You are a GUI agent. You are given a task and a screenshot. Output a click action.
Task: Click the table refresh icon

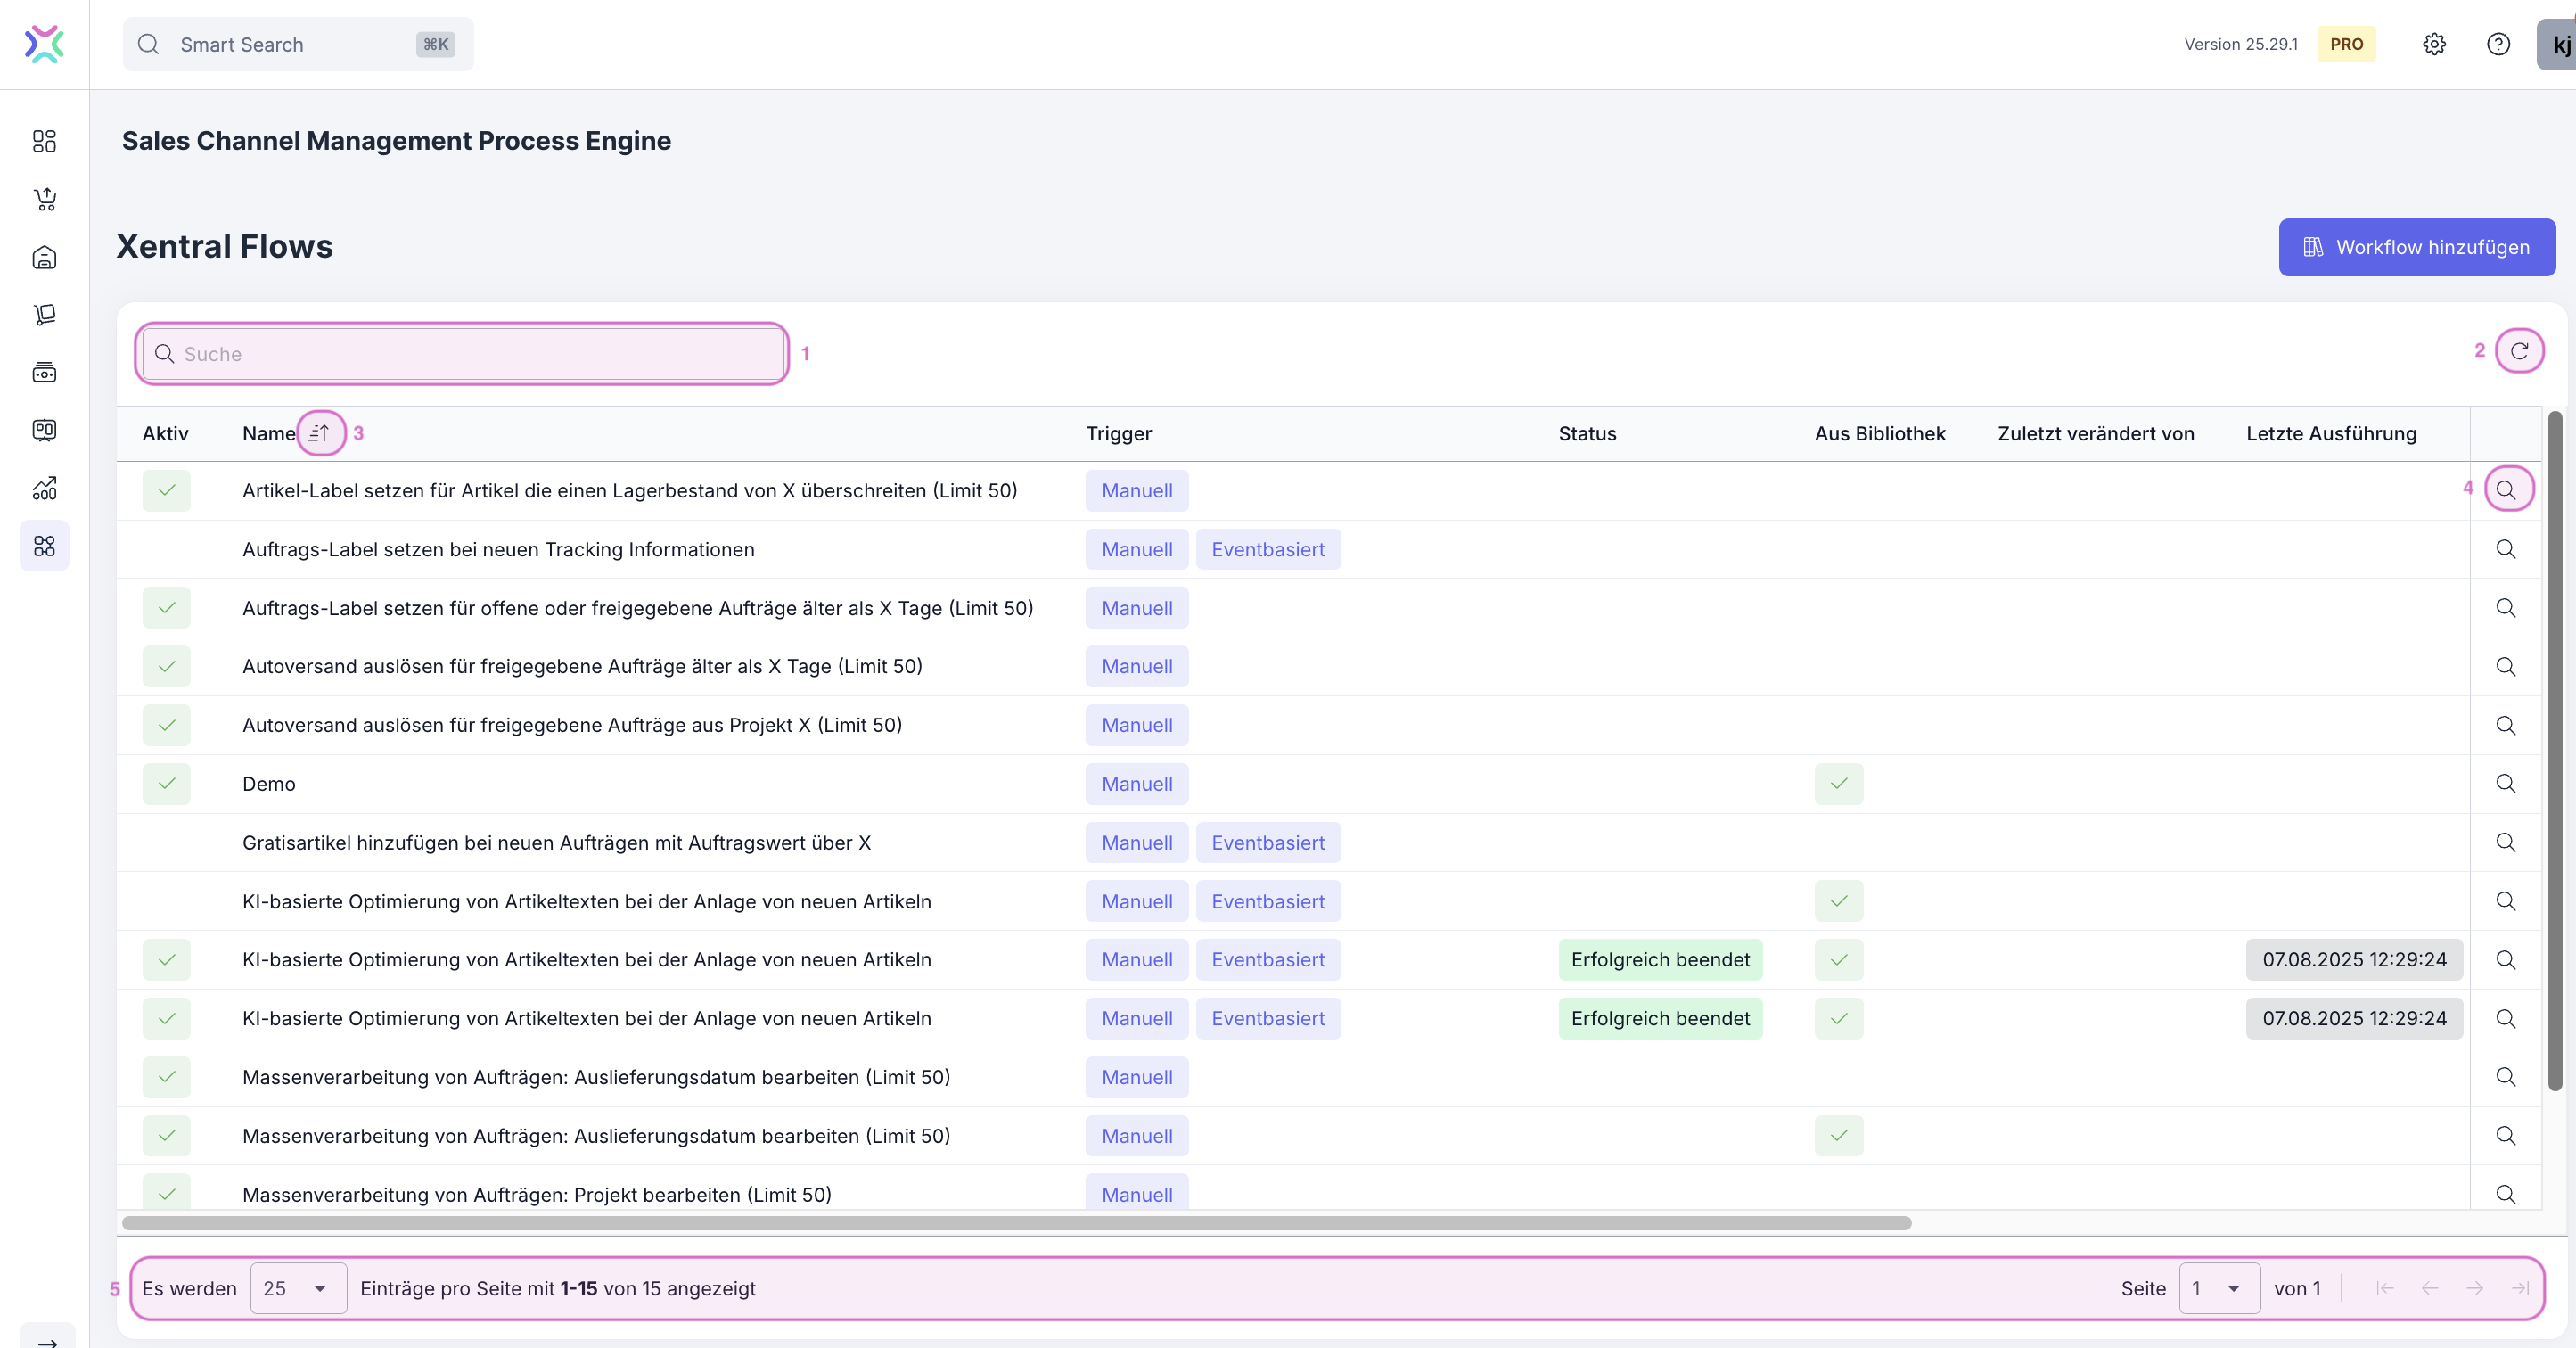(2519, 351)
